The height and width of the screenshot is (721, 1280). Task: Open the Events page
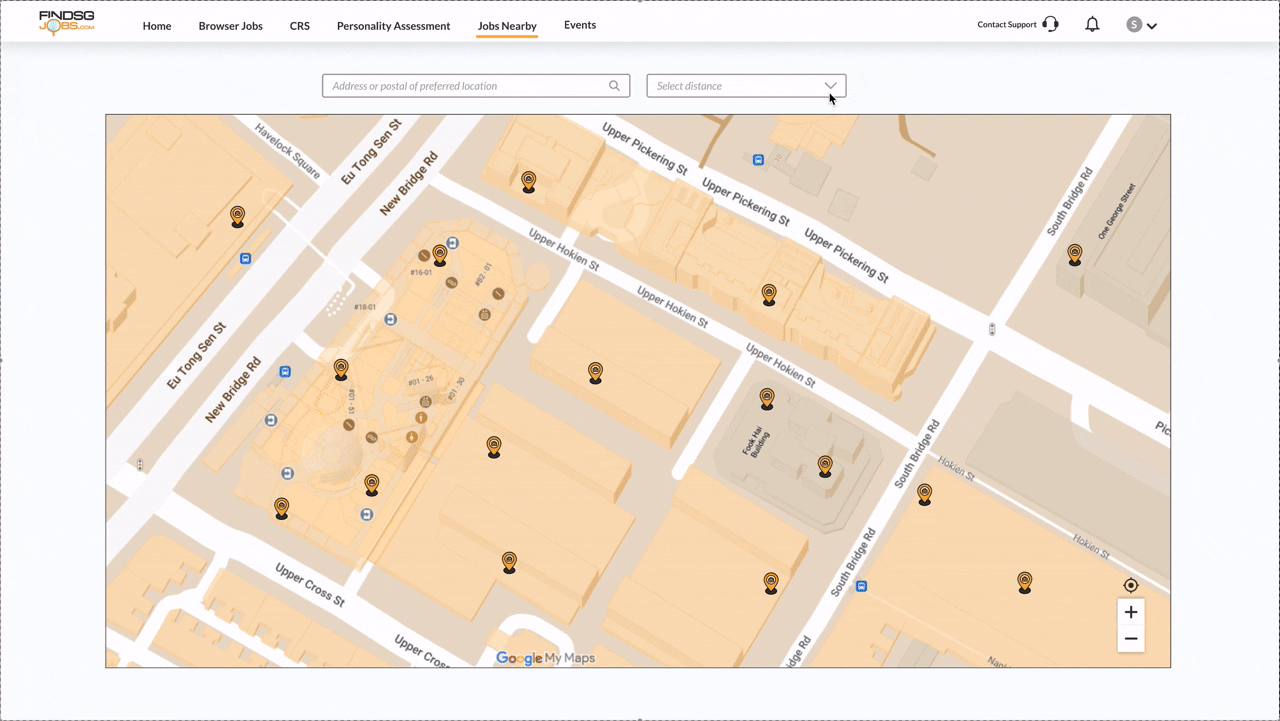point(580,25)
